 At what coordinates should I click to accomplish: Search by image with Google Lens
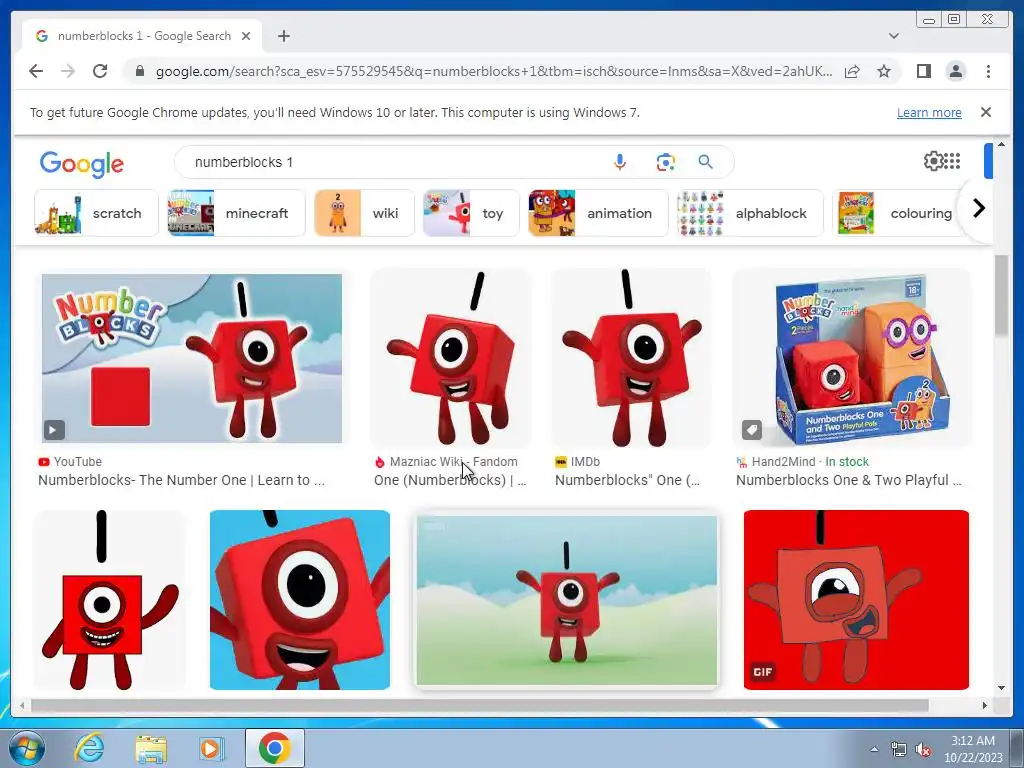click(665, 162)
